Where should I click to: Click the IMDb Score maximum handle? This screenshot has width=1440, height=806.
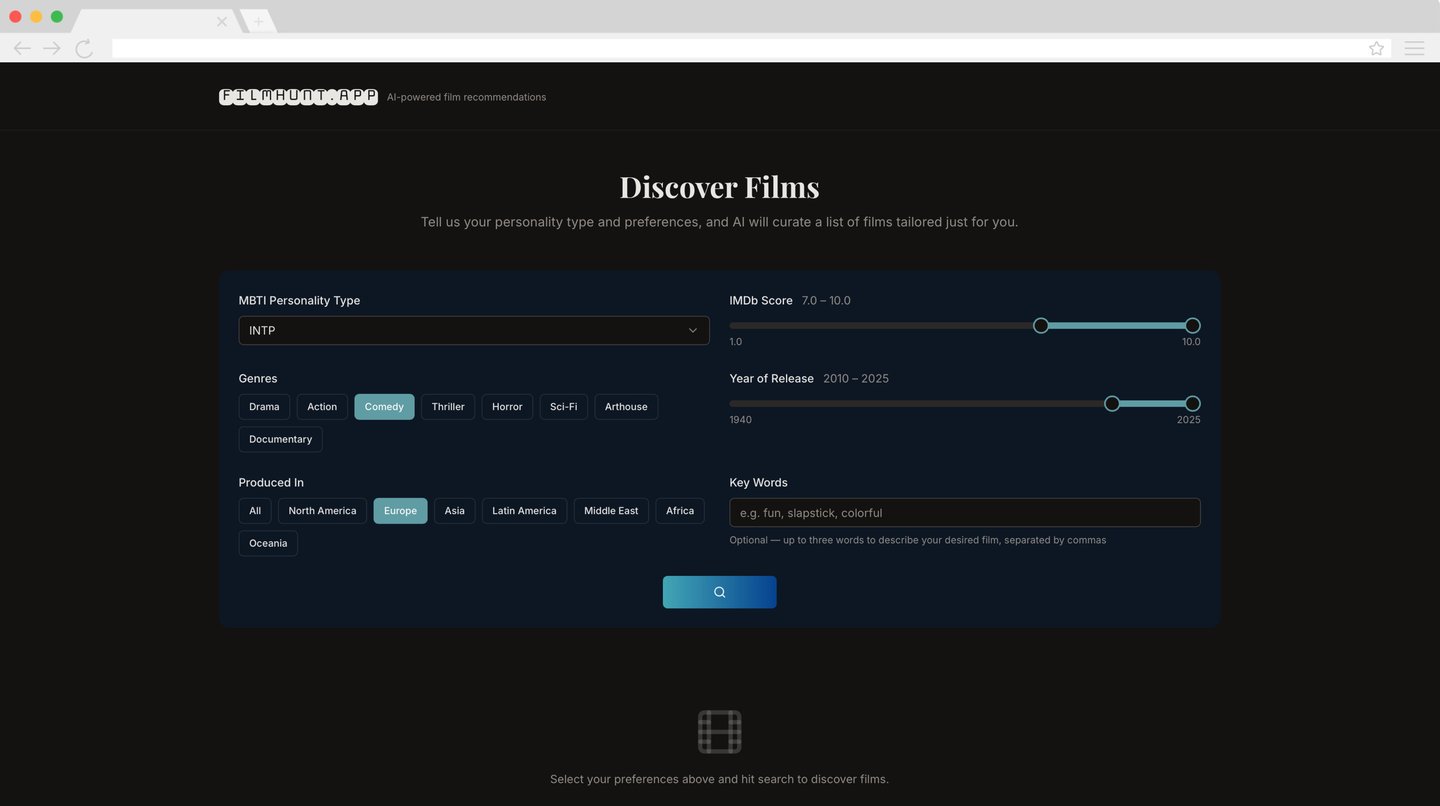coord(1192,326)
